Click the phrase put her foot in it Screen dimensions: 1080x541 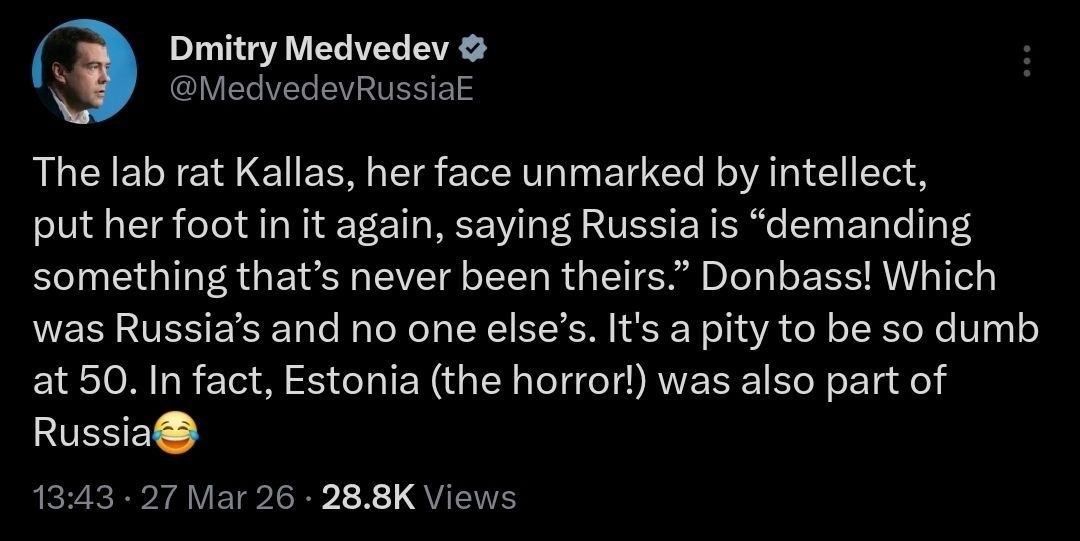191,225
